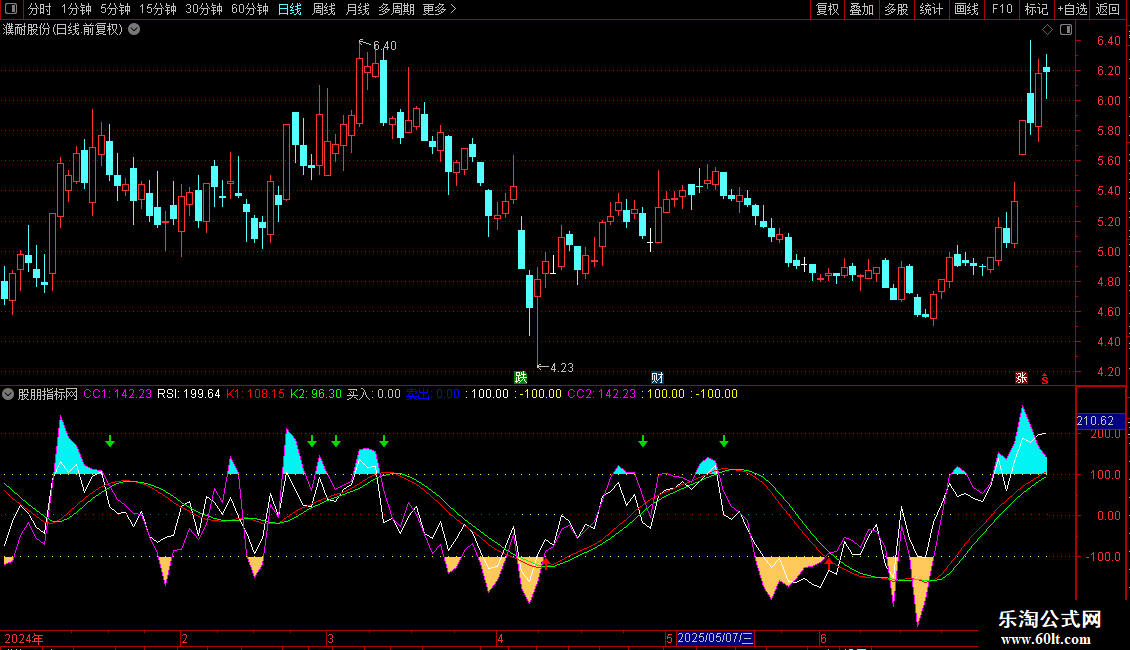Click the 标记 mark button

point(1036,9)
